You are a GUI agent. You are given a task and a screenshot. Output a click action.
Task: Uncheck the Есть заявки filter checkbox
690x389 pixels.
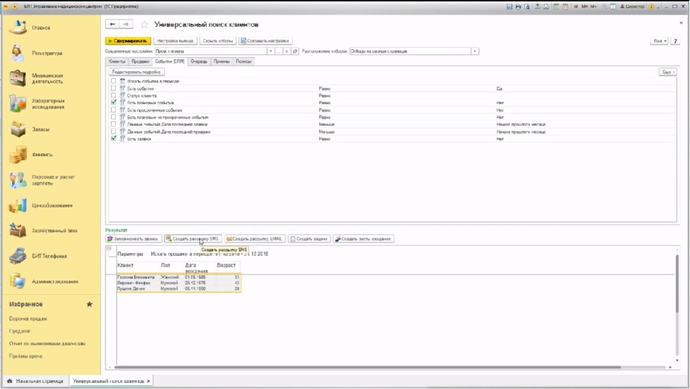click(114, 139)
